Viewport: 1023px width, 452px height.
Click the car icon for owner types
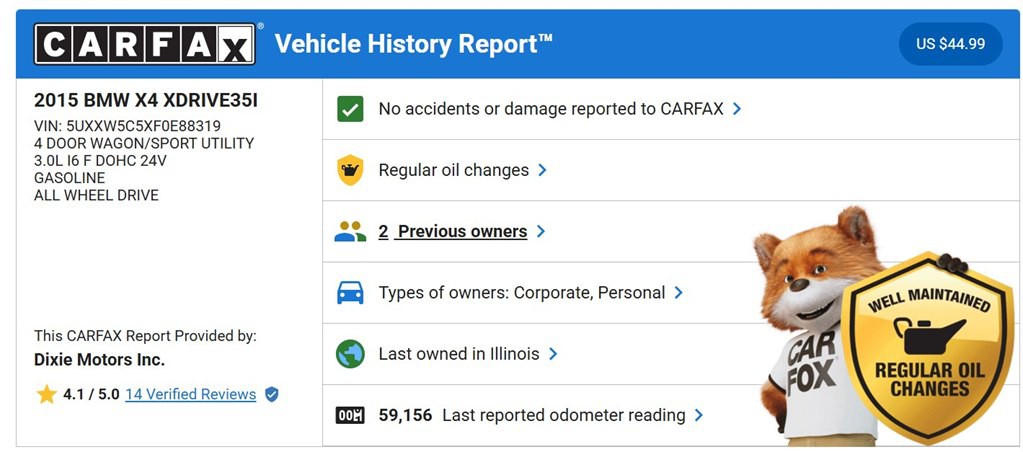(350, 293)
